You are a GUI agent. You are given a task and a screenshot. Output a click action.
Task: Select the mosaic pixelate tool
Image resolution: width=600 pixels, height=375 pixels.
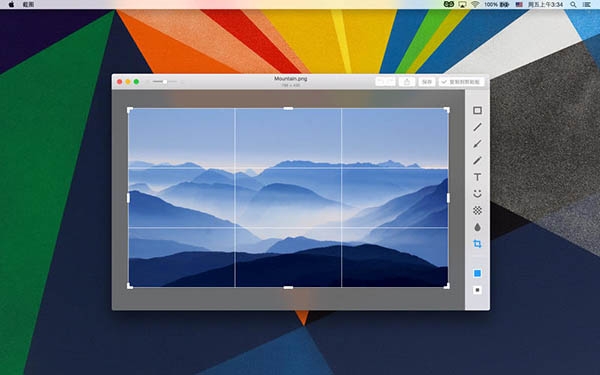(477, 210)
